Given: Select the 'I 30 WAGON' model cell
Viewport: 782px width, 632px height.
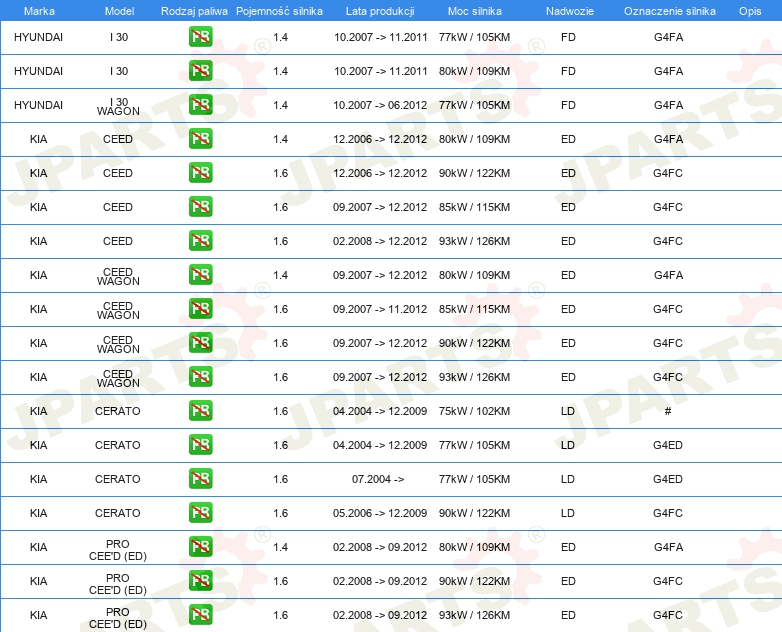Looking at the screenshot, I should (x=118, y=106).
